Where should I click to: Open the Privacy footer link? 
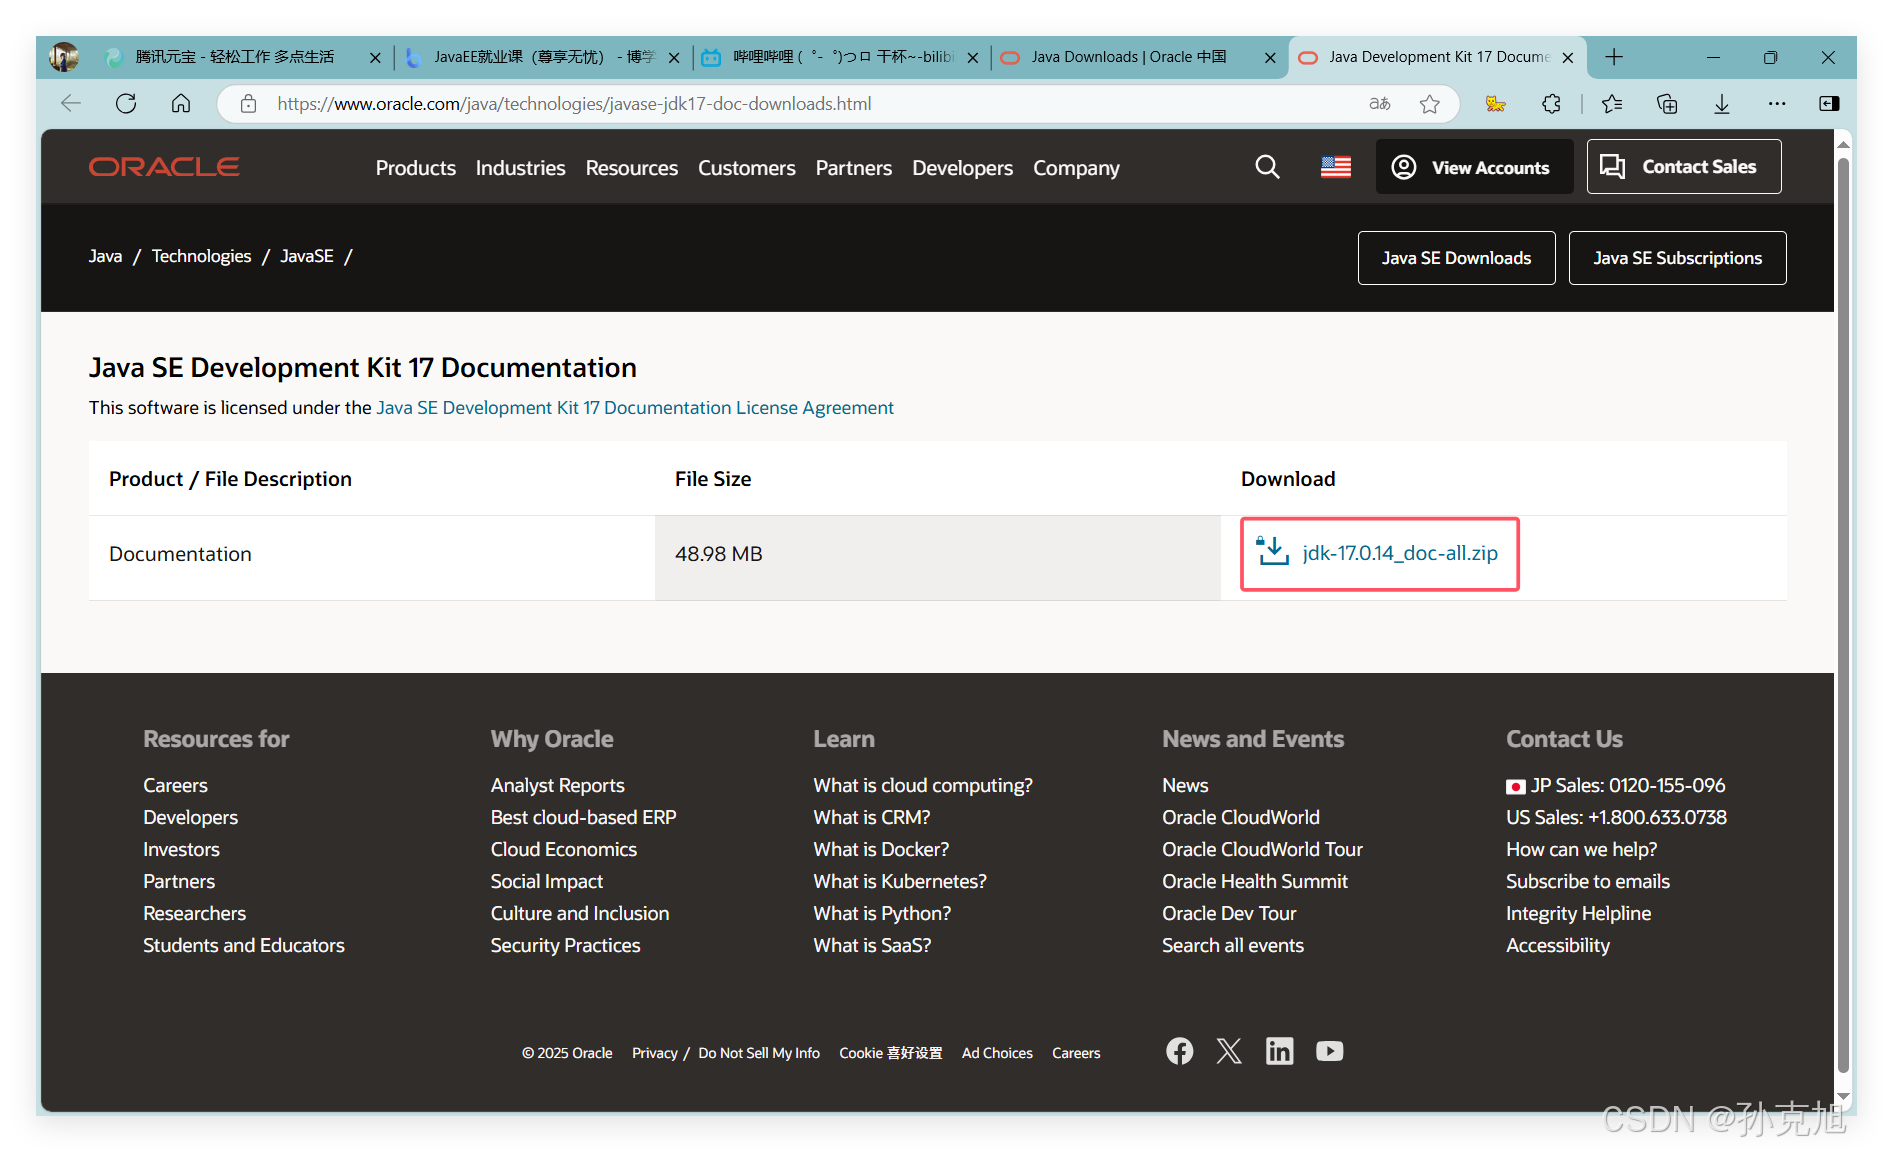(655, 1053)
